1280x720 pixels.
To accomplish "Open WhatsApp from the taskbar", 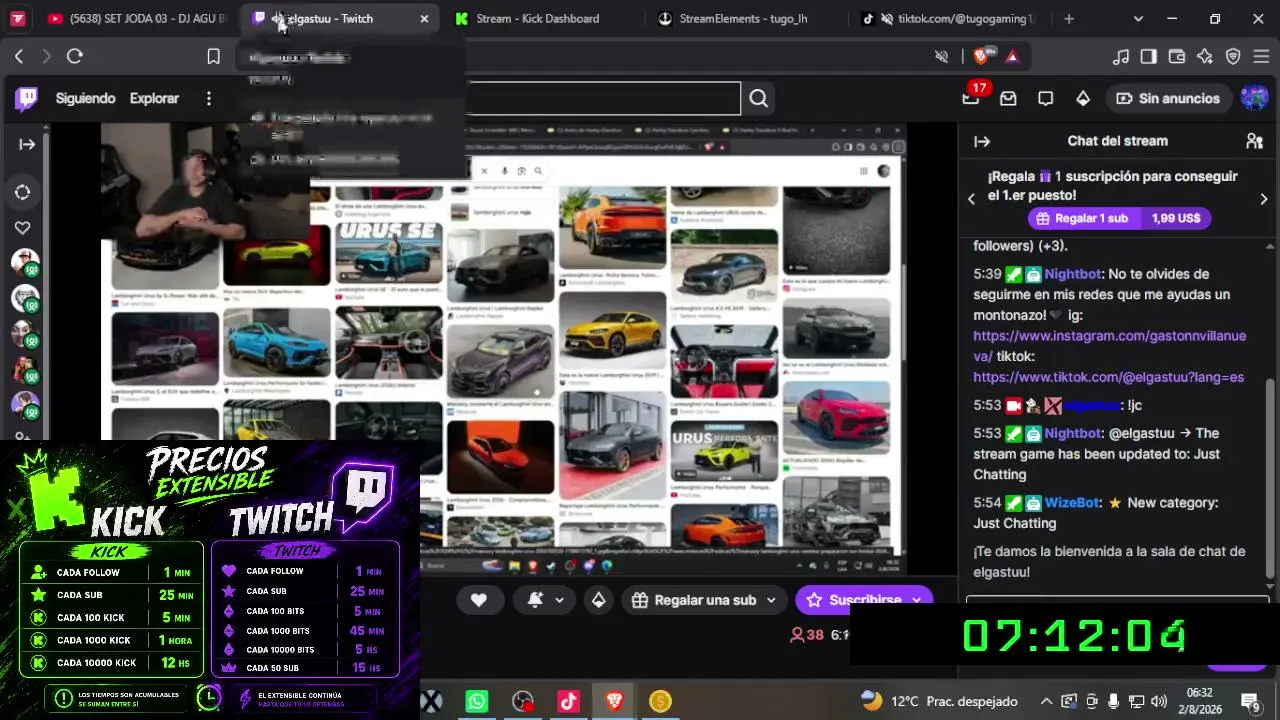I will click(477, 701).
